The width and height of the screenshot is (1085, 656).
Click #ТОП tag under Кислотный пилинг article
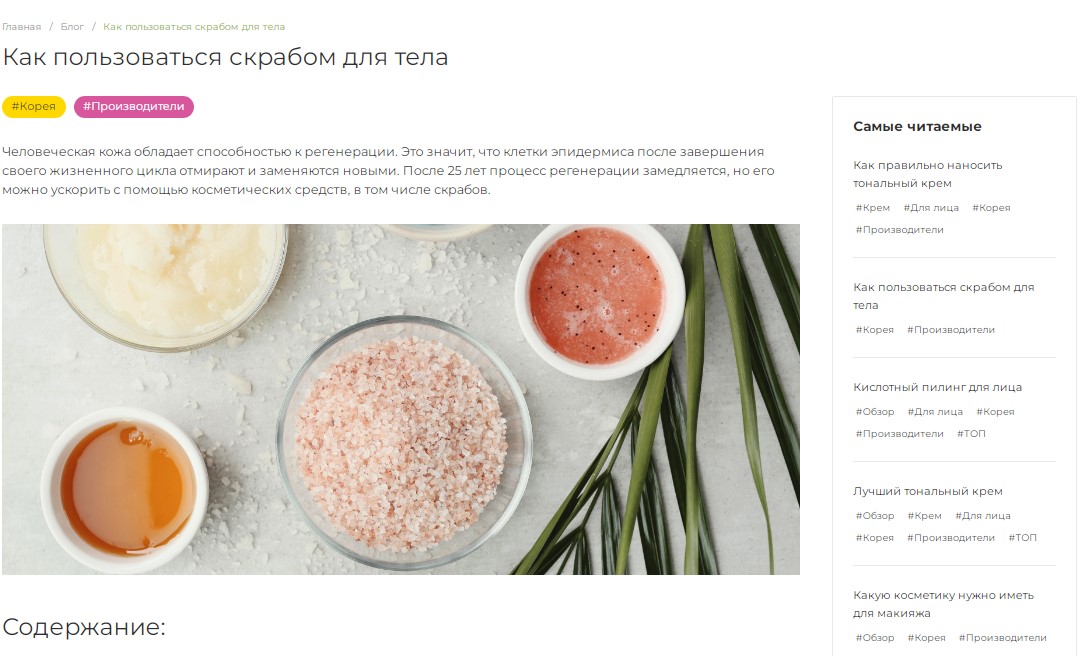click(971, 434)
